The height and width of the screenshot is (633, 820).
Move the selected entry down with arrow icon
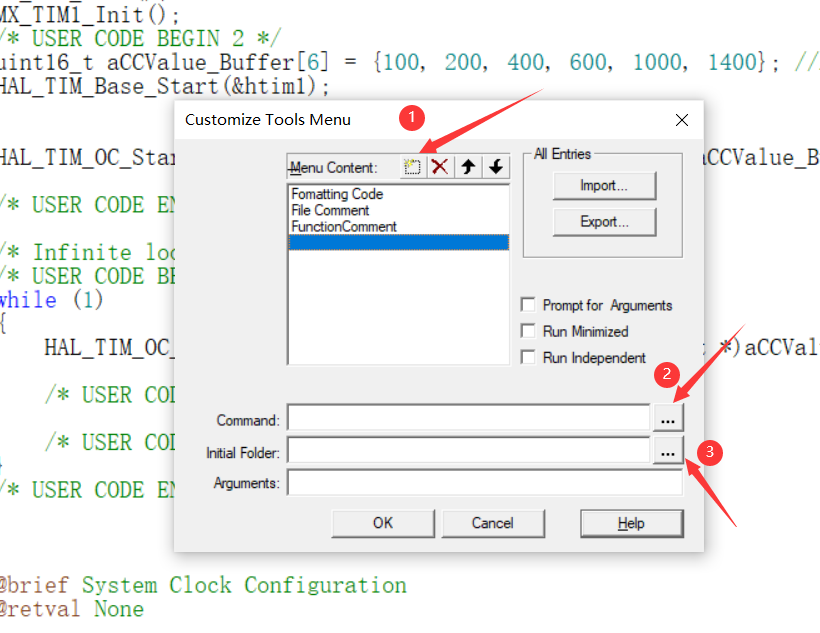(x=496, y=167)
